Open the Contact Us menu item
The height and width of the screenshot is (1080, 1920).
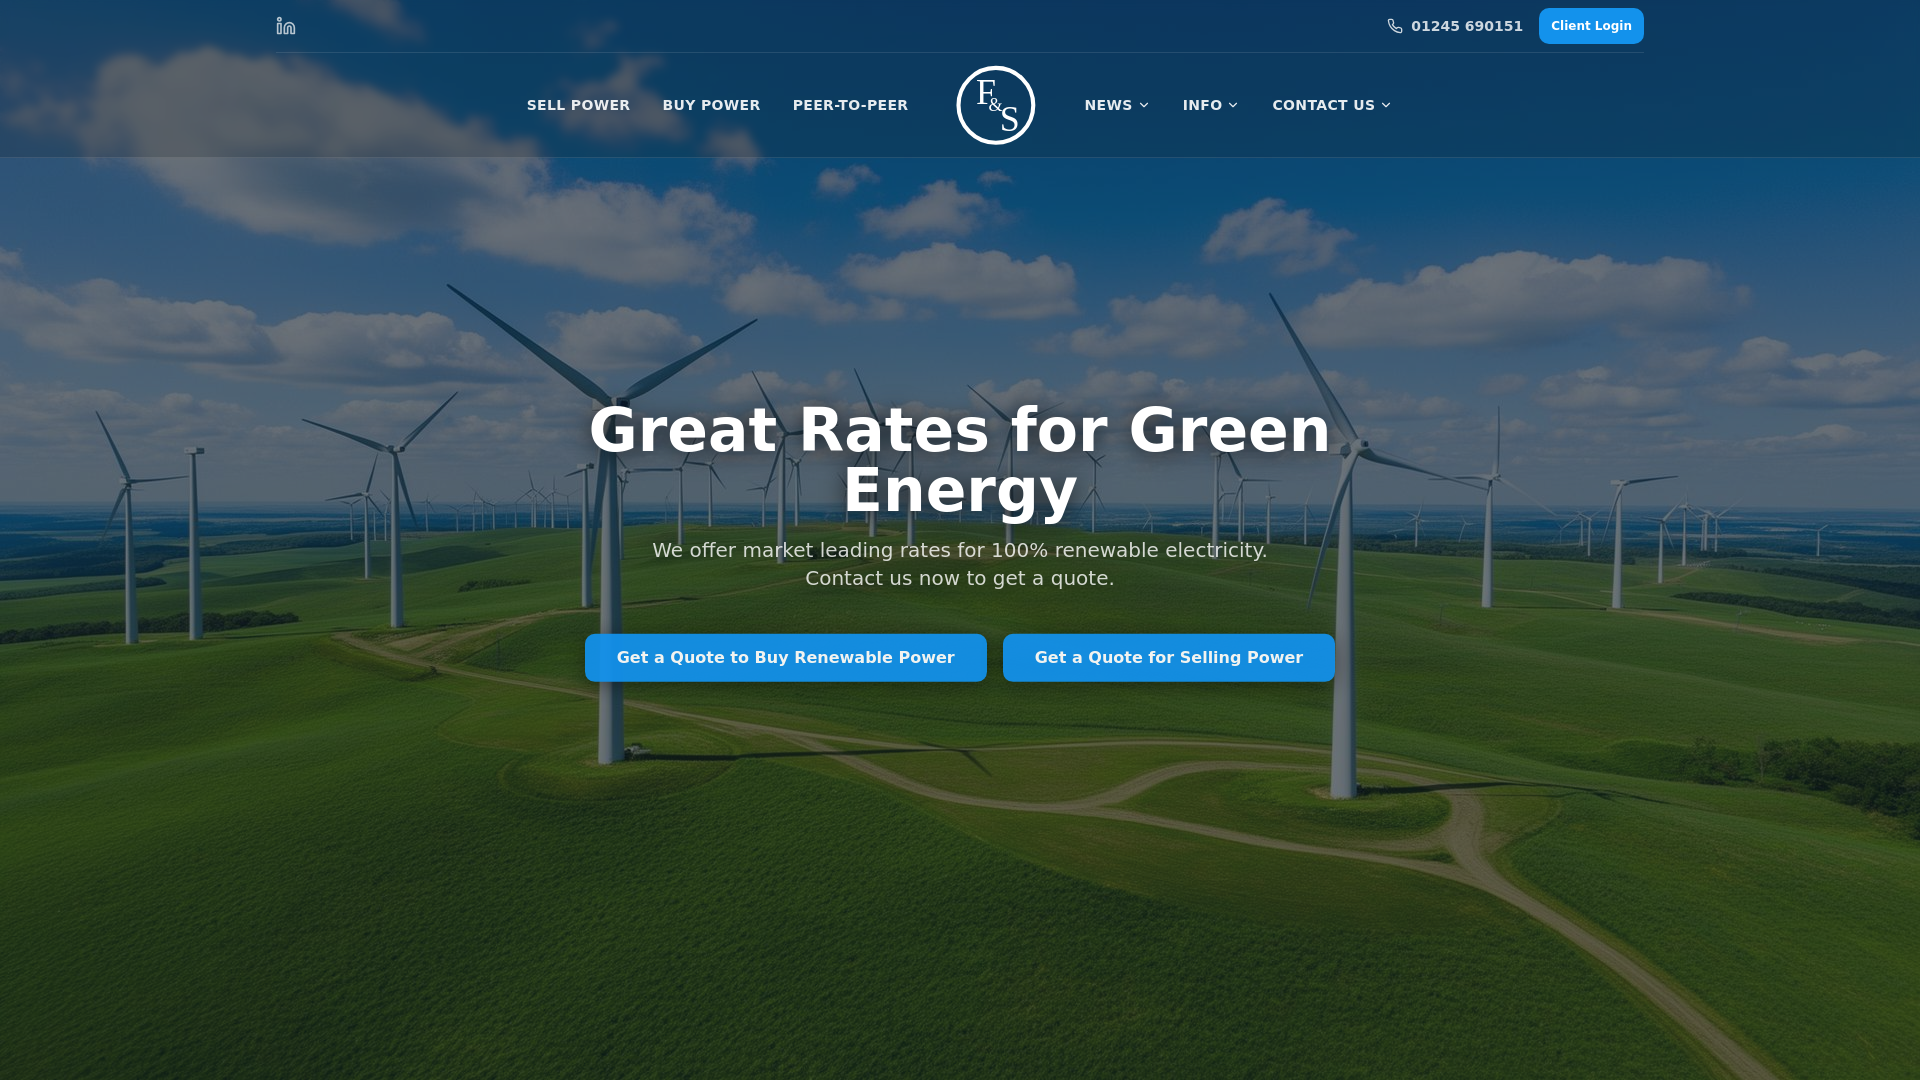pyautogui.click(x=1323, y=105)
